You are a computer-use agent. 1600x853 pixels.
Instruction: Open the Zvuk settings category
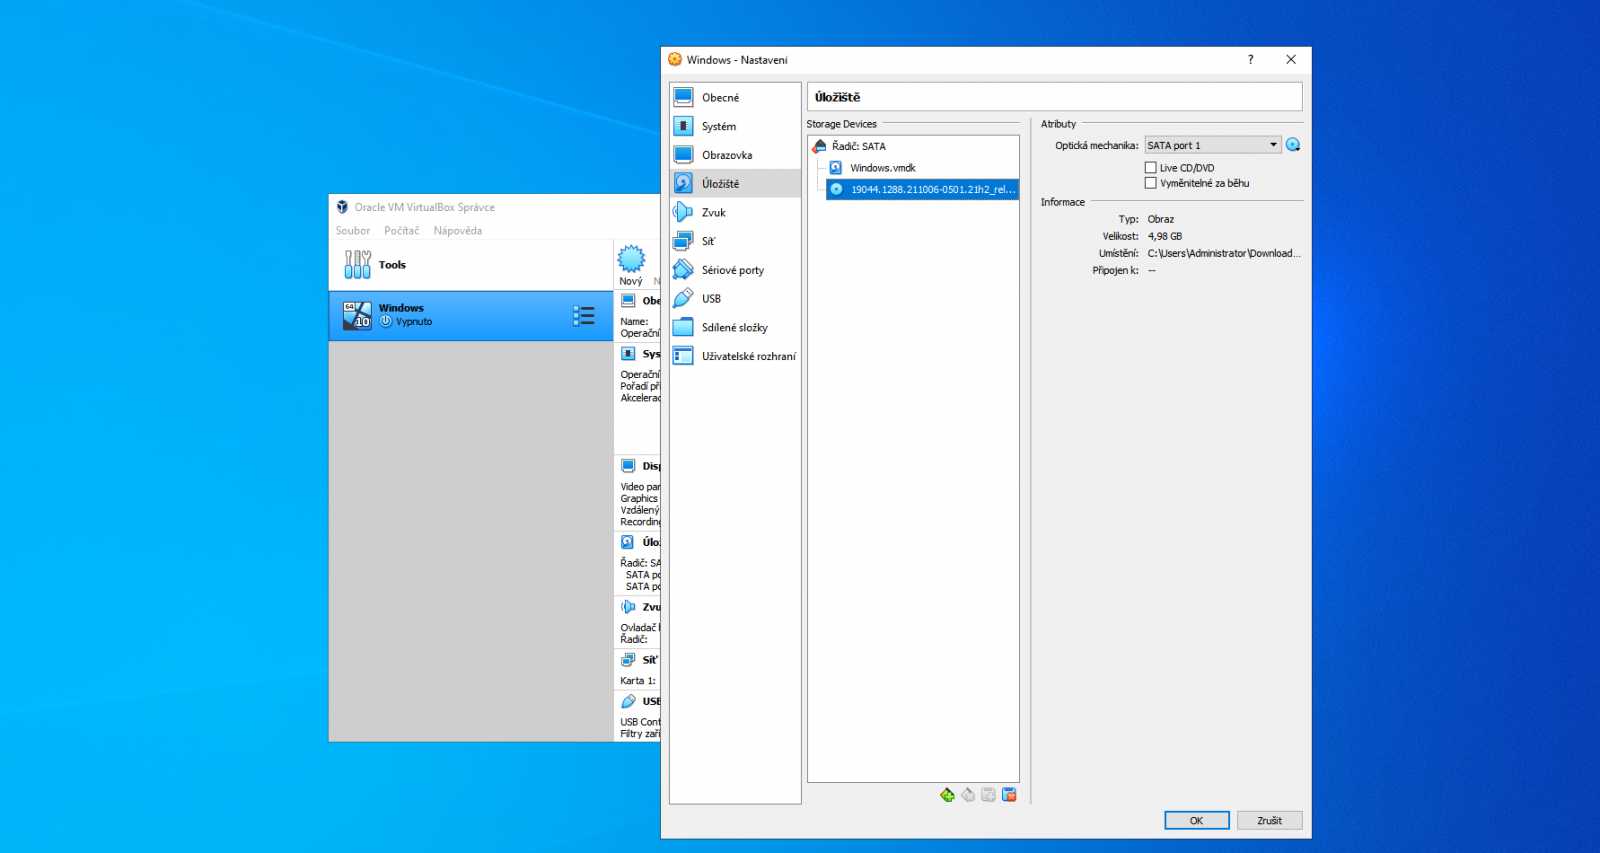pyautogui.click(x=735, y=212)
